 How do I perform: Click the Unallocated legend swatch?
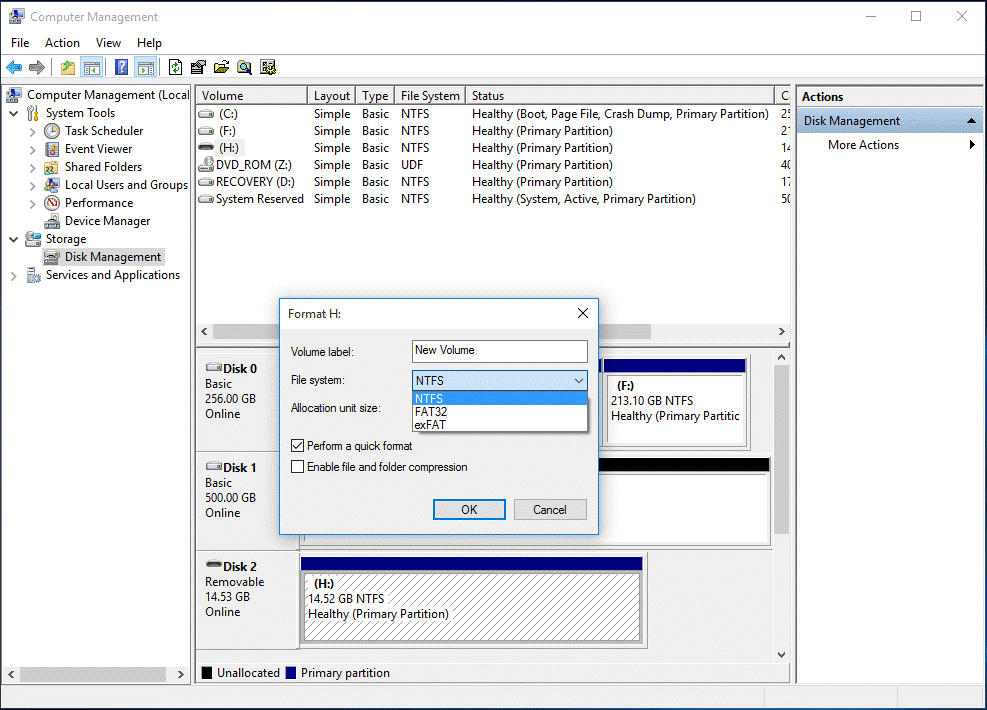[x=206, y=673]
